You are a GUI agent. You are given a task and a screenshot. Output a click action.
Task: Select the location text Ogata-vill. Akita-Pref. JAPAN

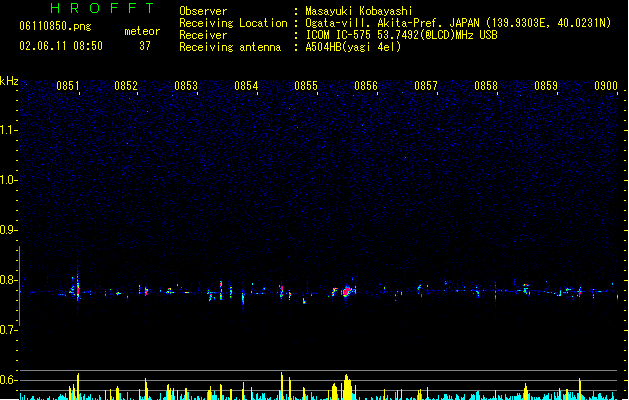tap(392, 23)
